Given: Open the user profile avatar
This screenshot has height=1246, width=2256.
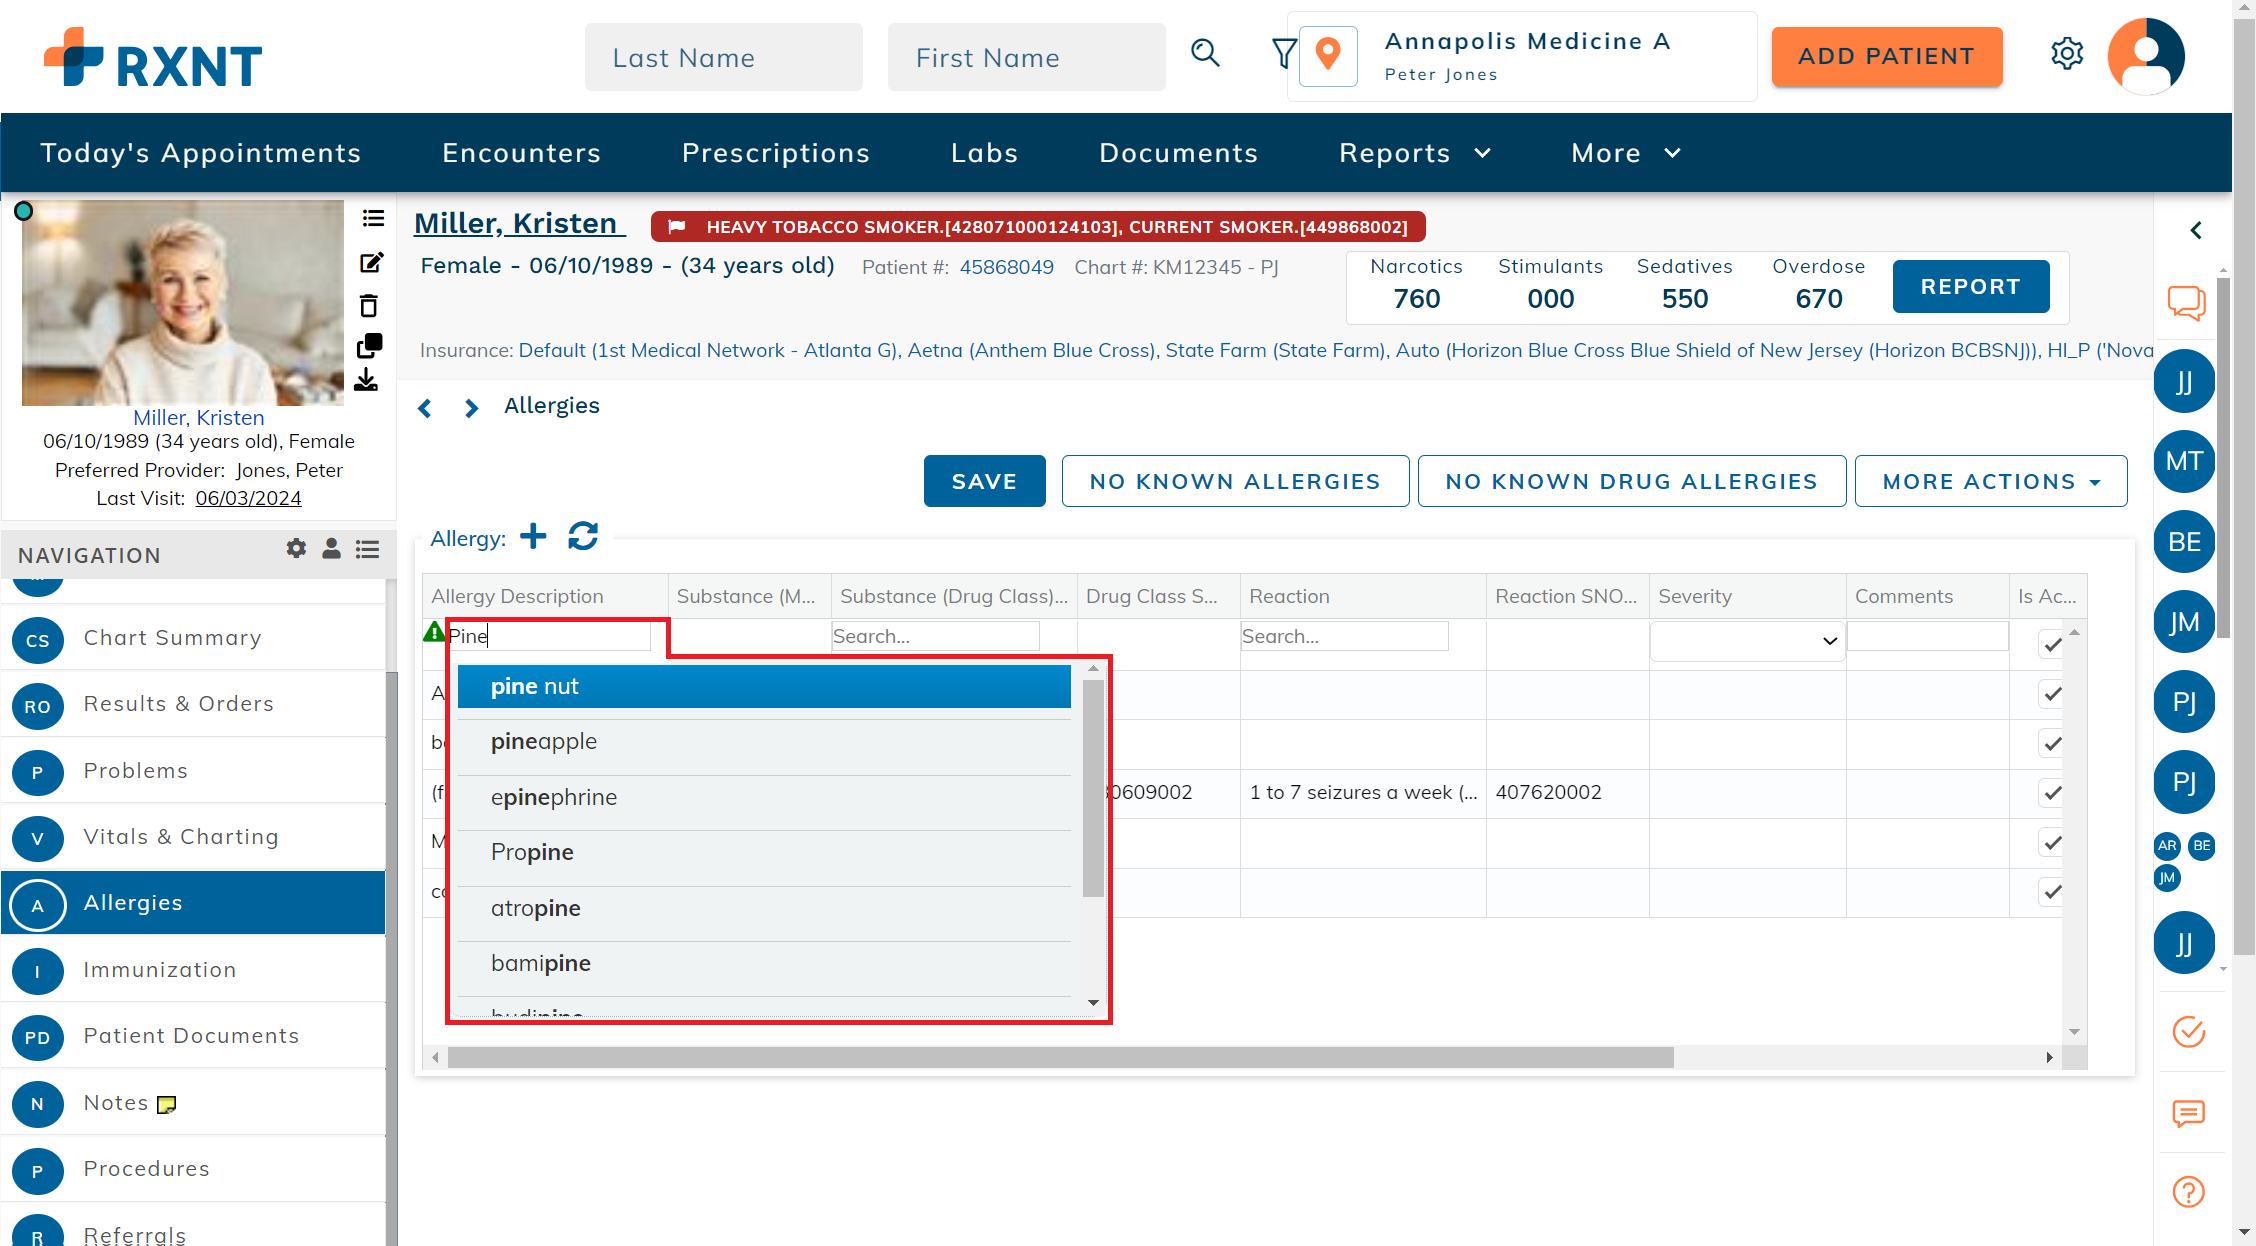Looking at the screenshot, I should [2146, 56].
